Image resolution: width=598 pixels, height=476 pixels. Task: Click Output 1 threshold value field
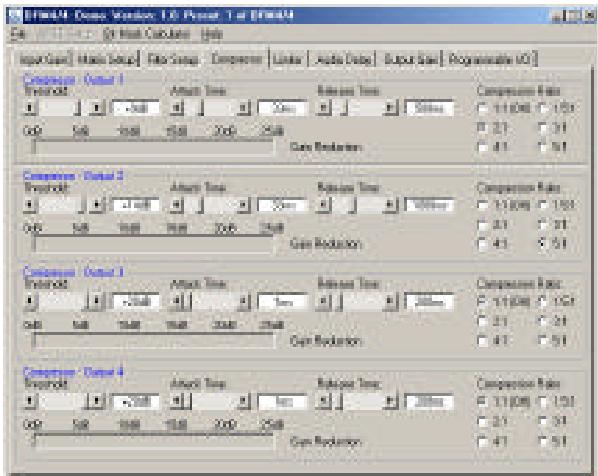coord(136,108)
